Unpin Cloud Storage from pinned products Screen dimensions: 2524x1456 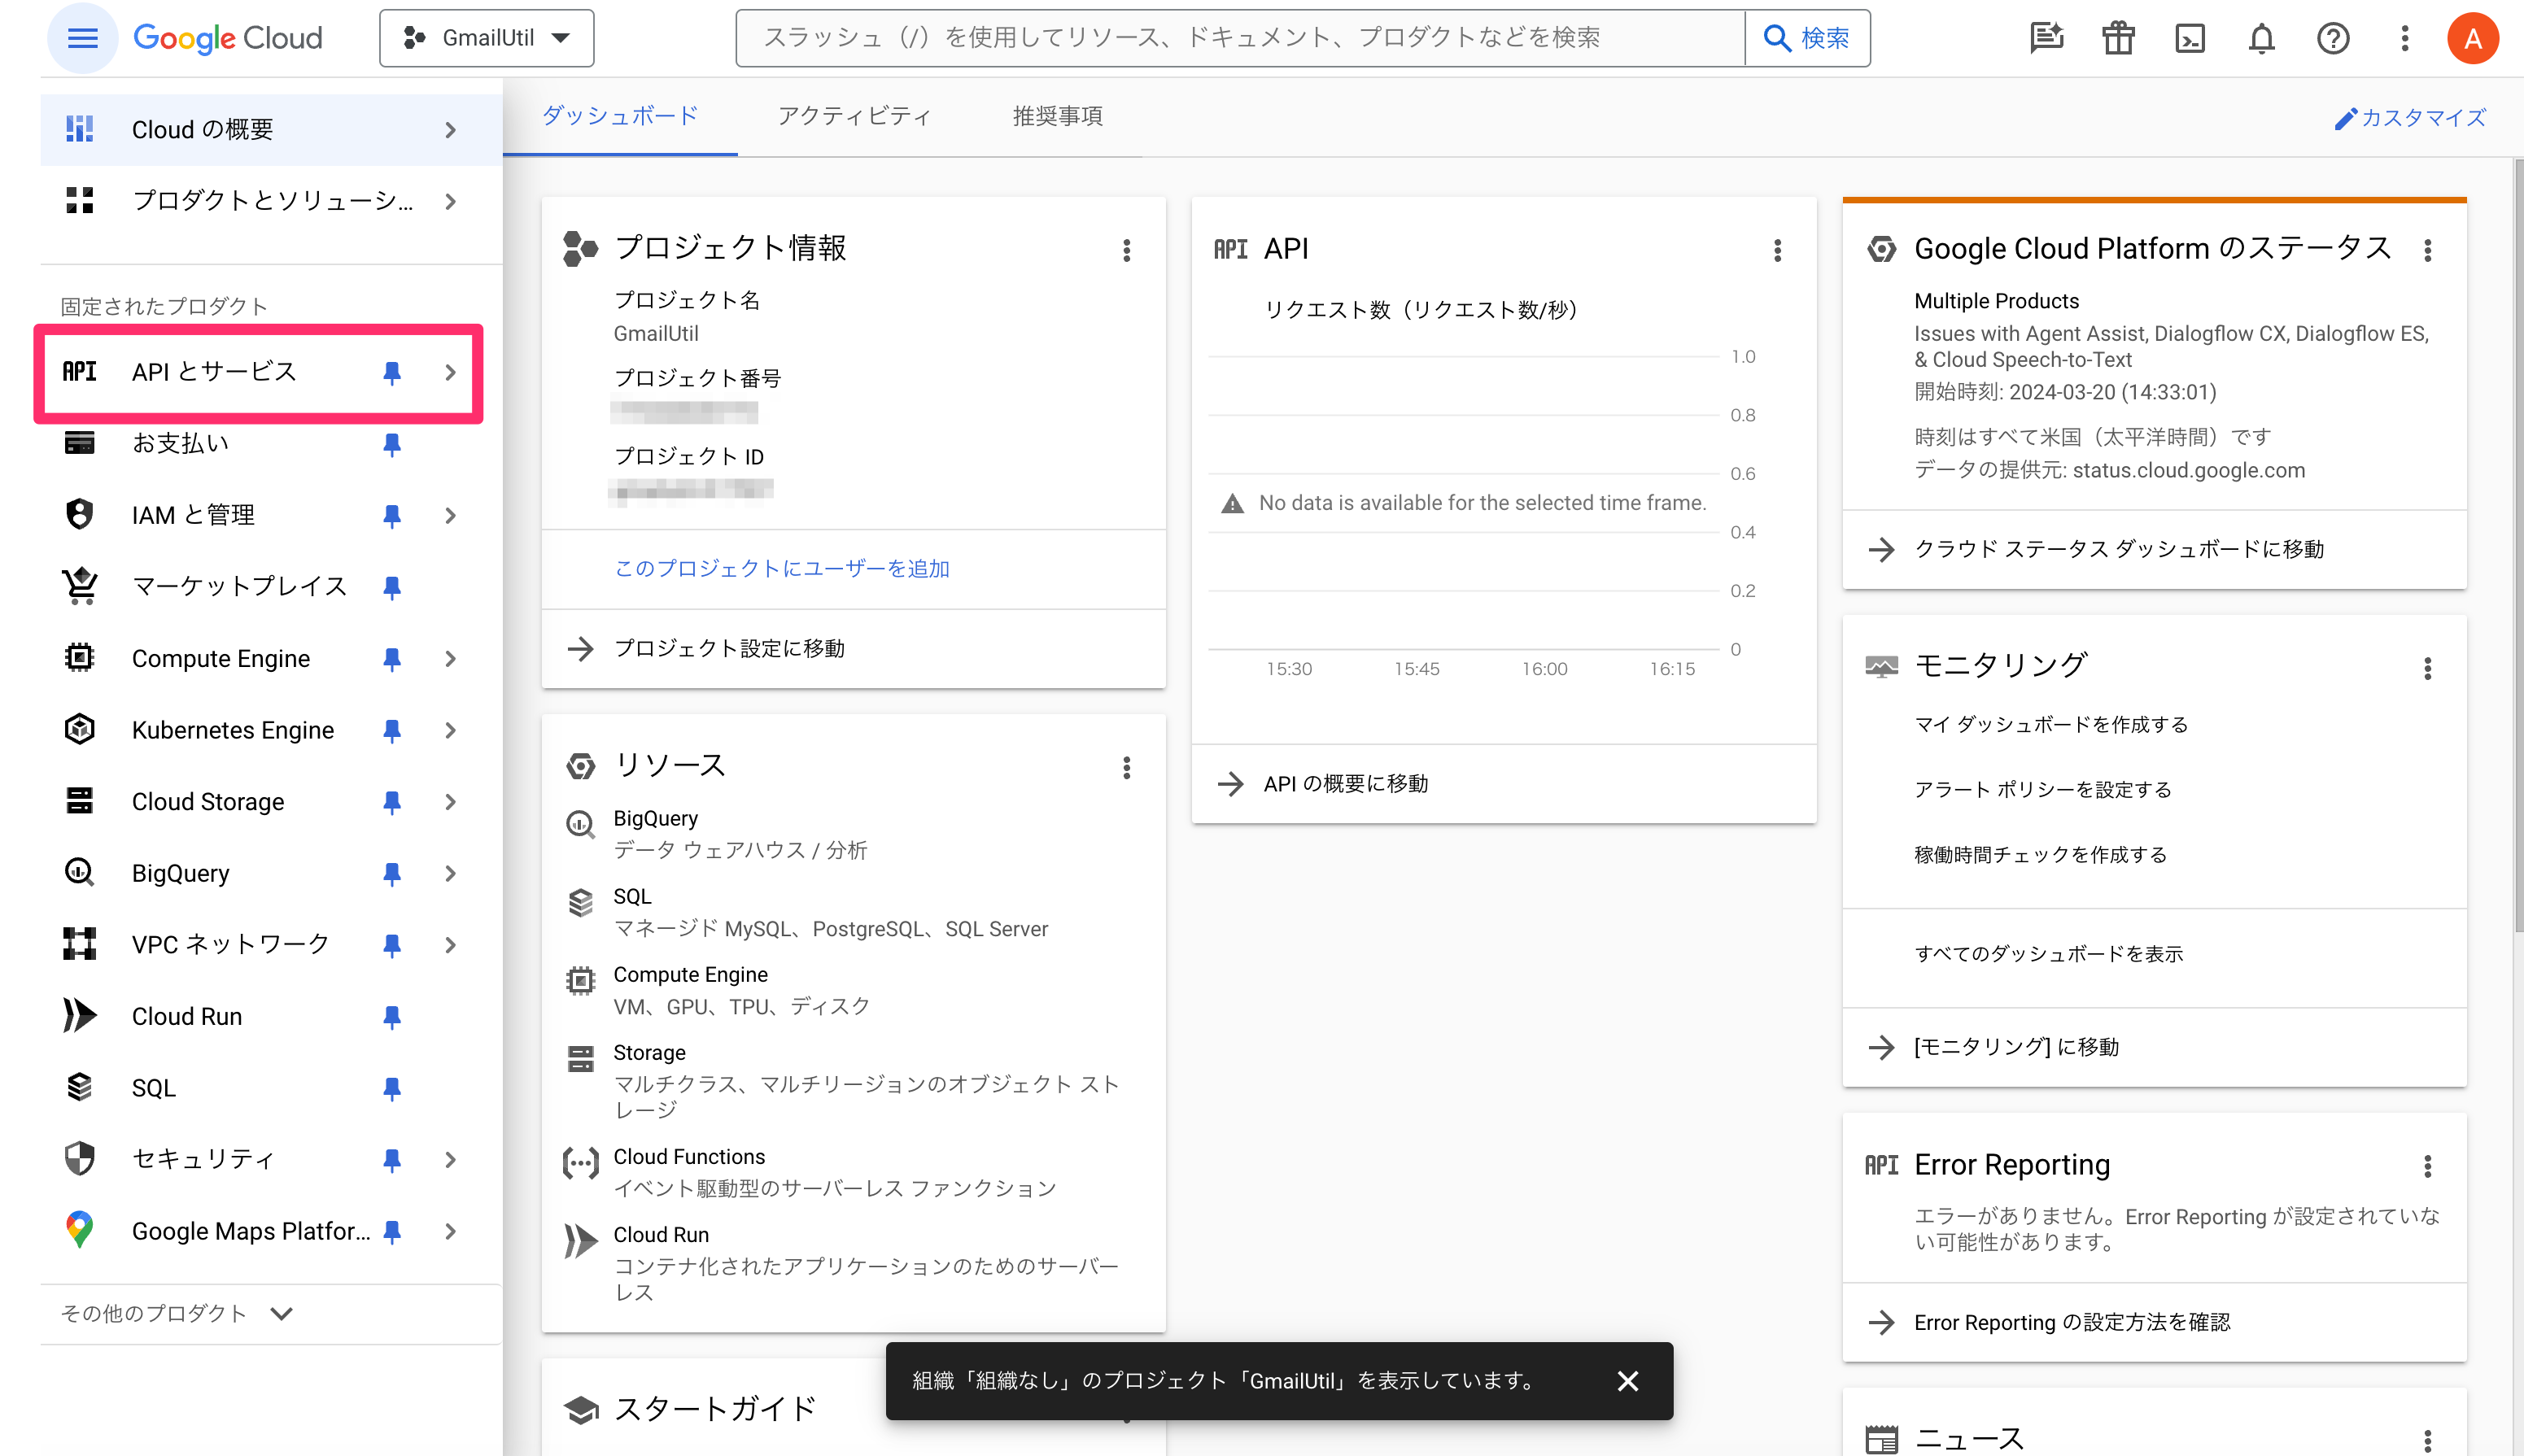point(392,801)
